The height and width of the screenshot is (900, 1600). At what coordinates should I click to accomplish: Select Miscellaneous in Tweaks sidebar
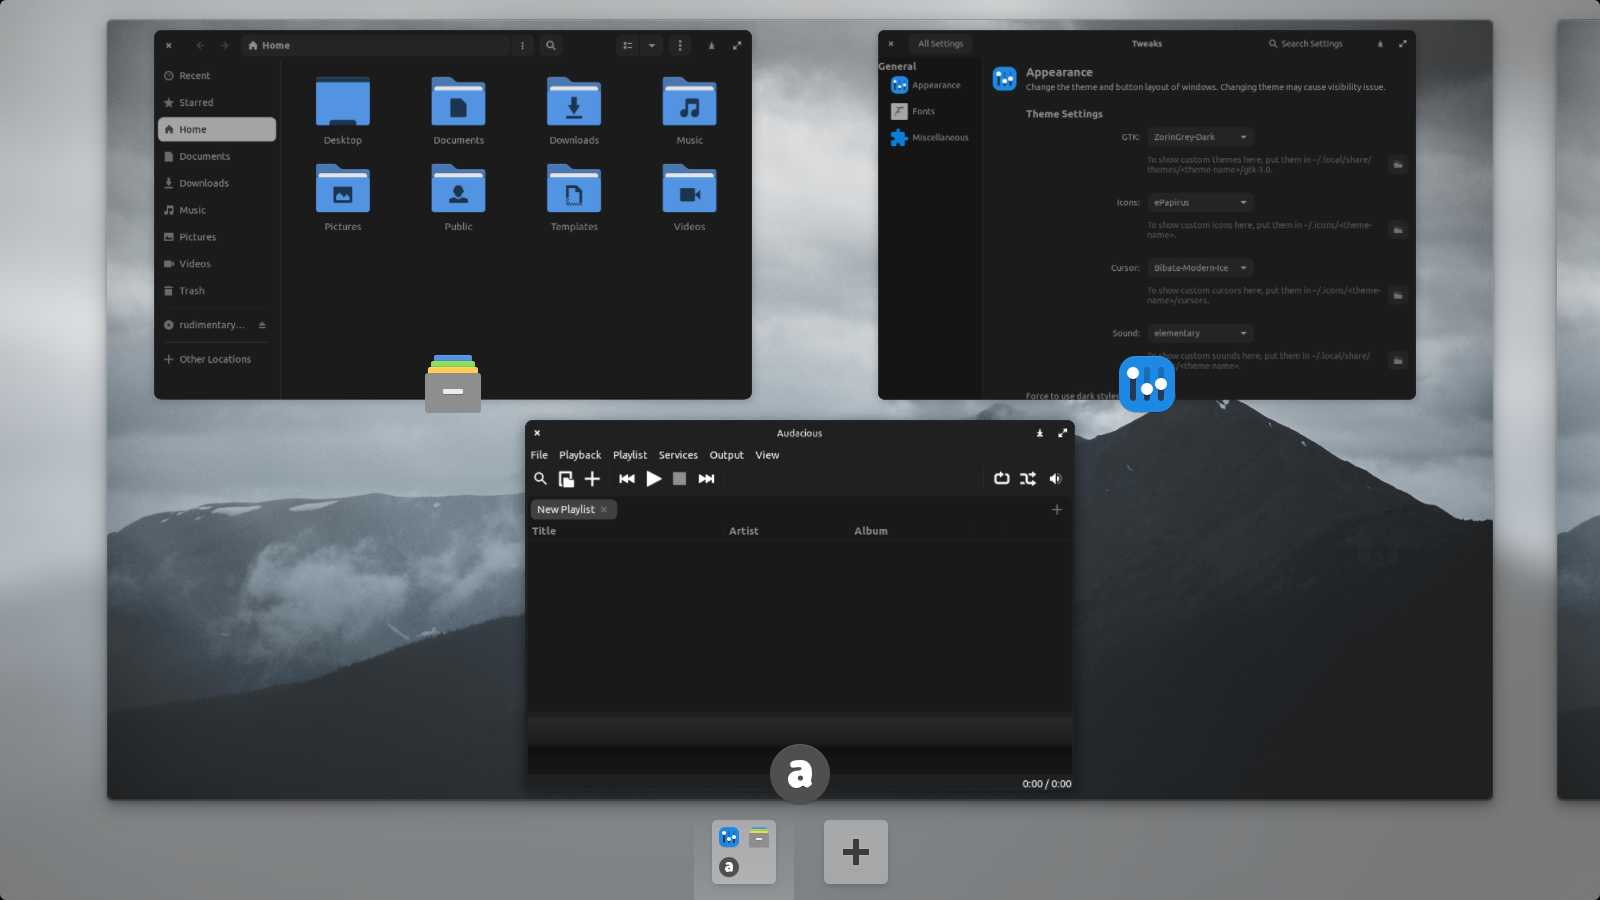click(x=930, y=138)
